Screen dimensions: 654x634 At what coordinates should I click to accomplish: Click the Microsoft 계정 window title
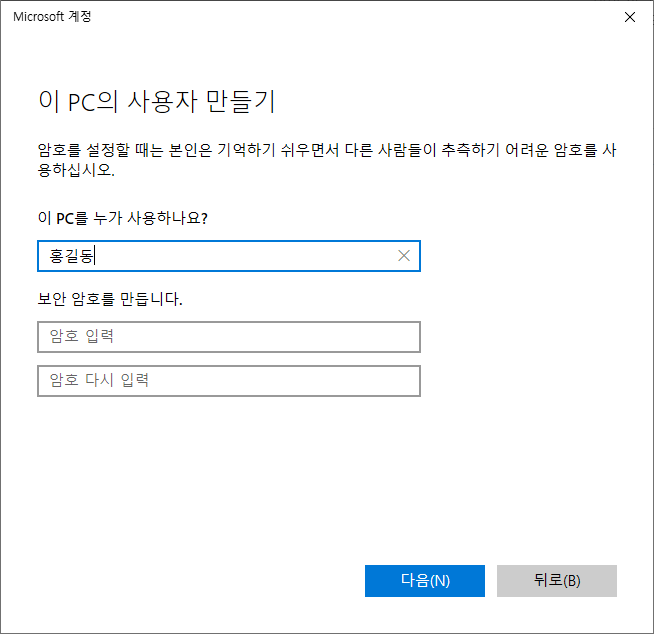point(52,17)
